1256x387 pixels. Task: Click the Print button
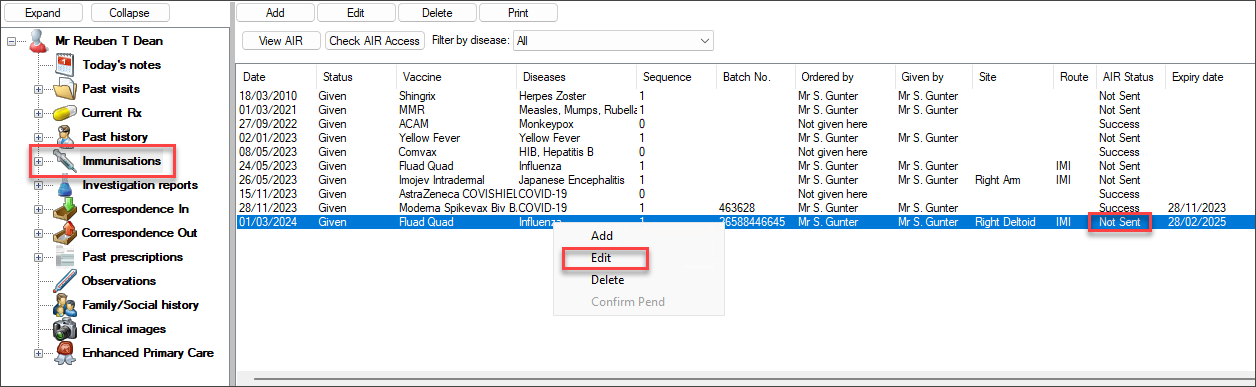518,13
